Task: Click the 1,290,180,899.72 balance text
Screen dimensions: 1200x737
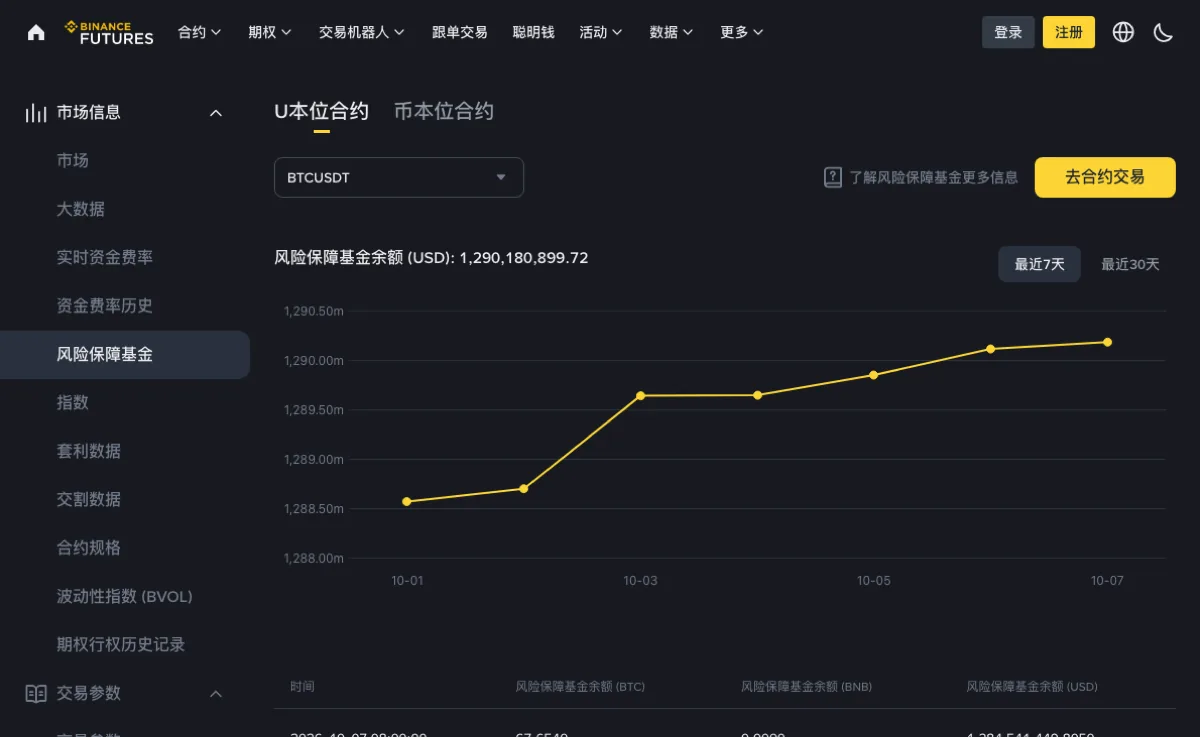Action: coord(524,258)
